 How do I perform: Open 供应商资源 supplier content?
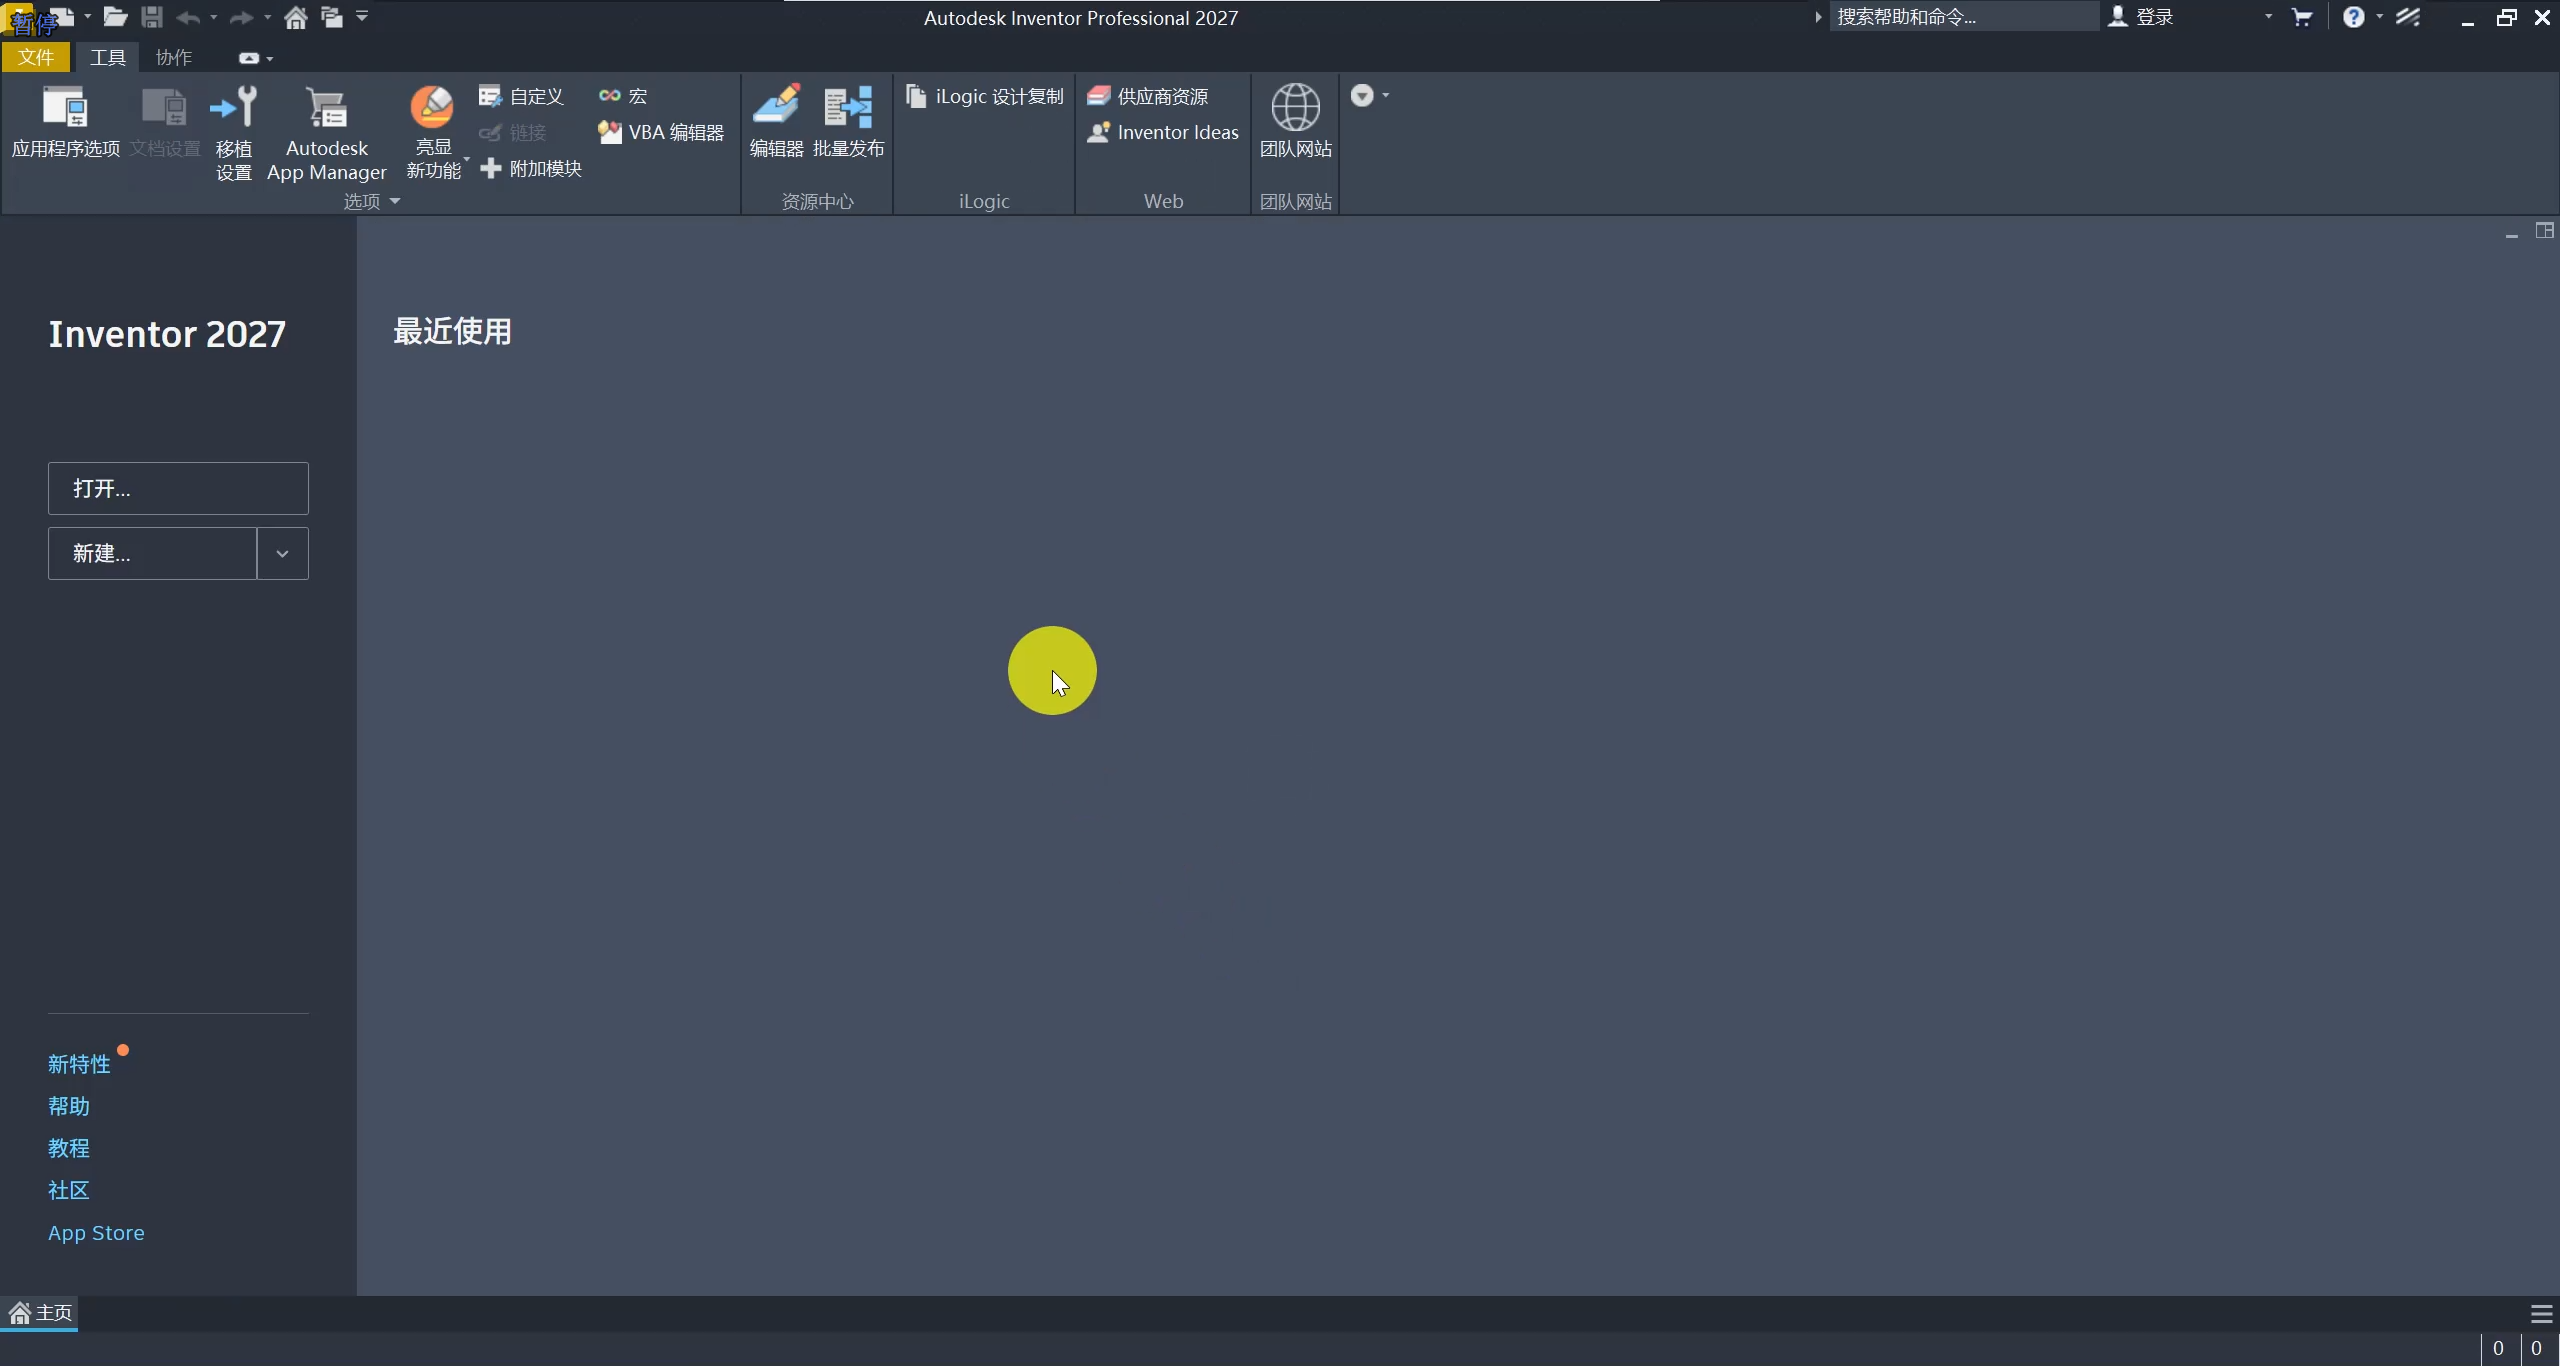[1148, 96]
